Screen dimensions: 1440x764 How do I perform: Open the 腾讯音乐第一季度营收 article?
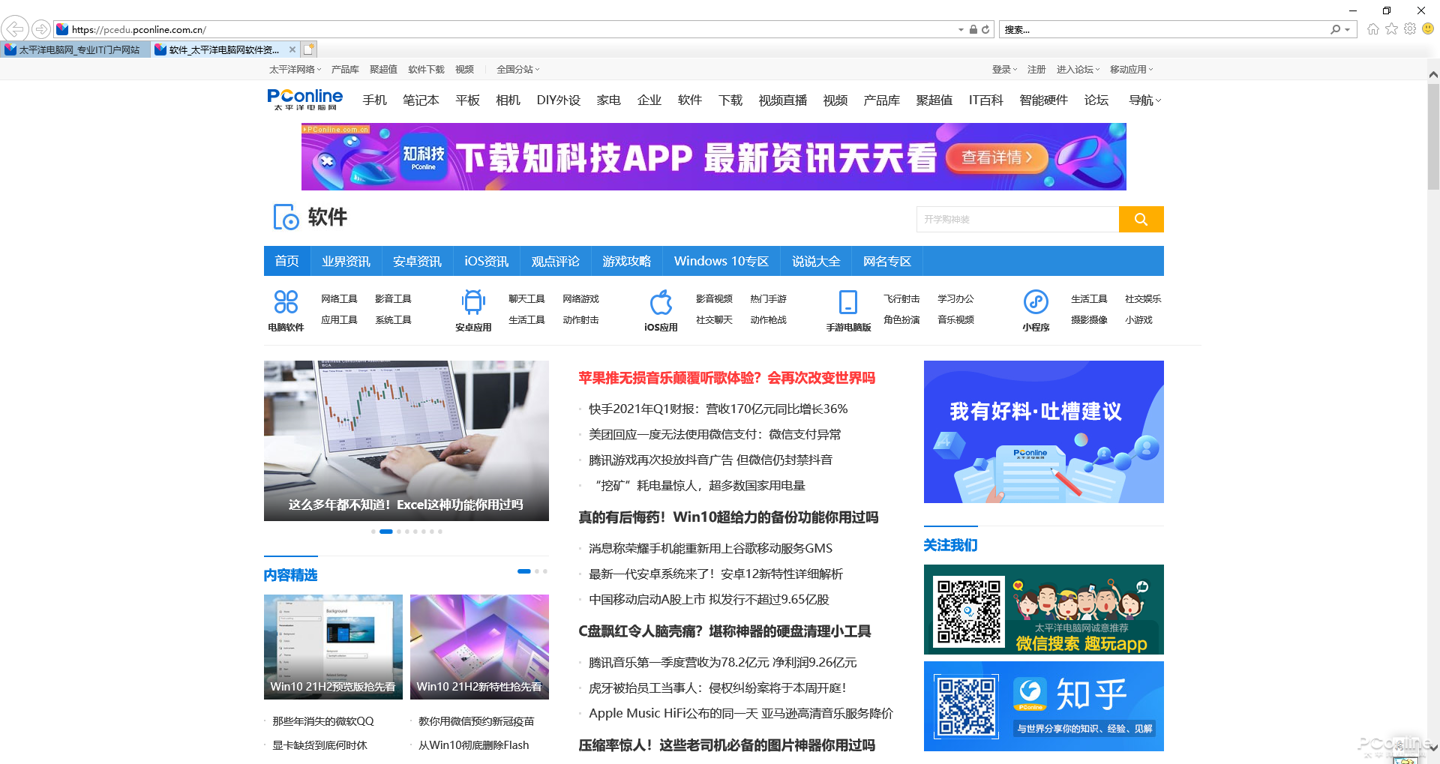pos(723,662)
